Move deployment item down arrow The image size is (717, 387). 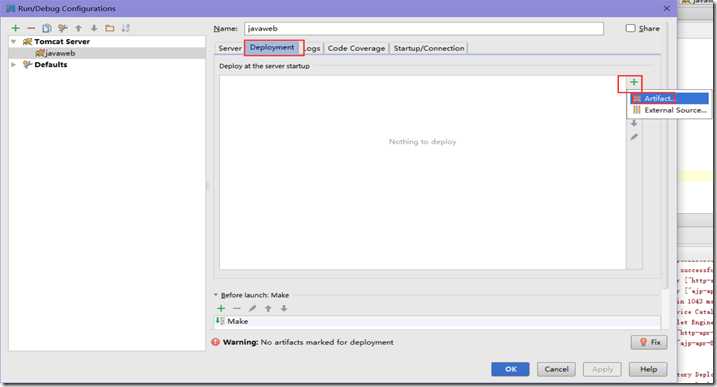(x=634, y=124)
